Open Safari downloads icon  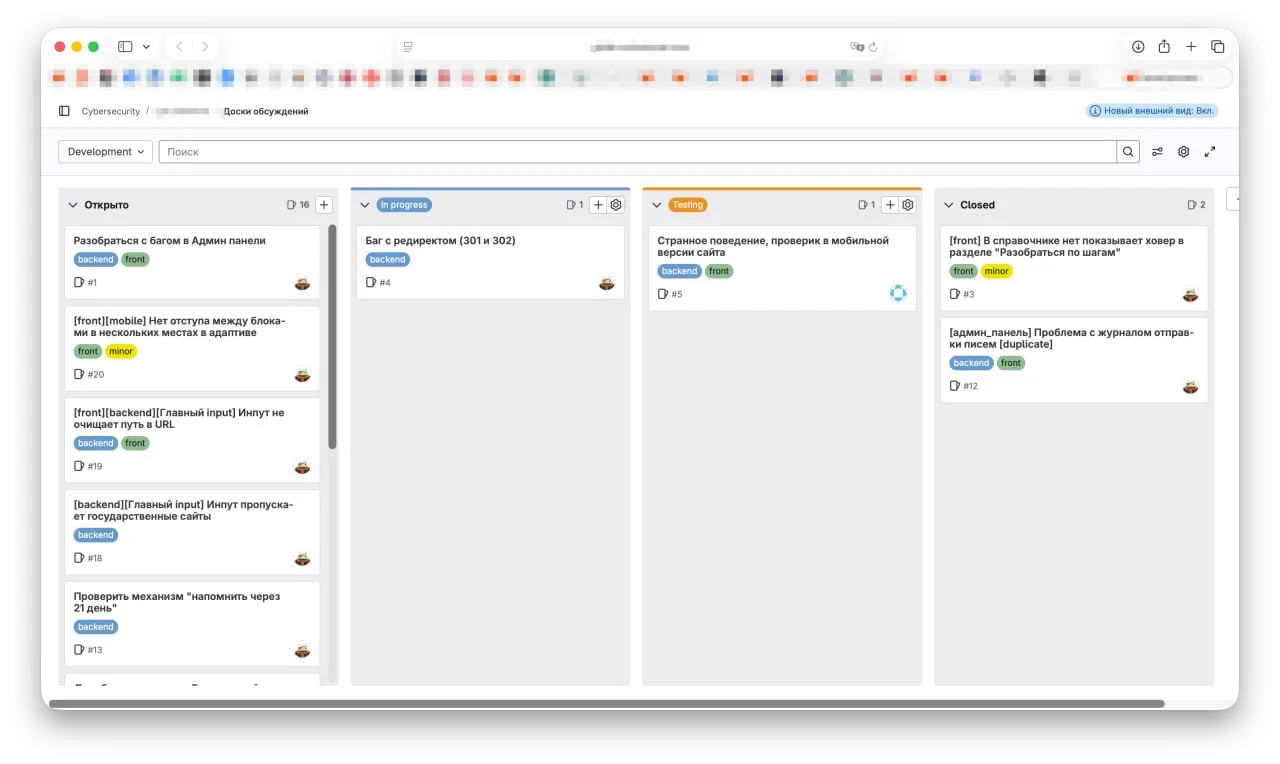tap(1138, 47)
